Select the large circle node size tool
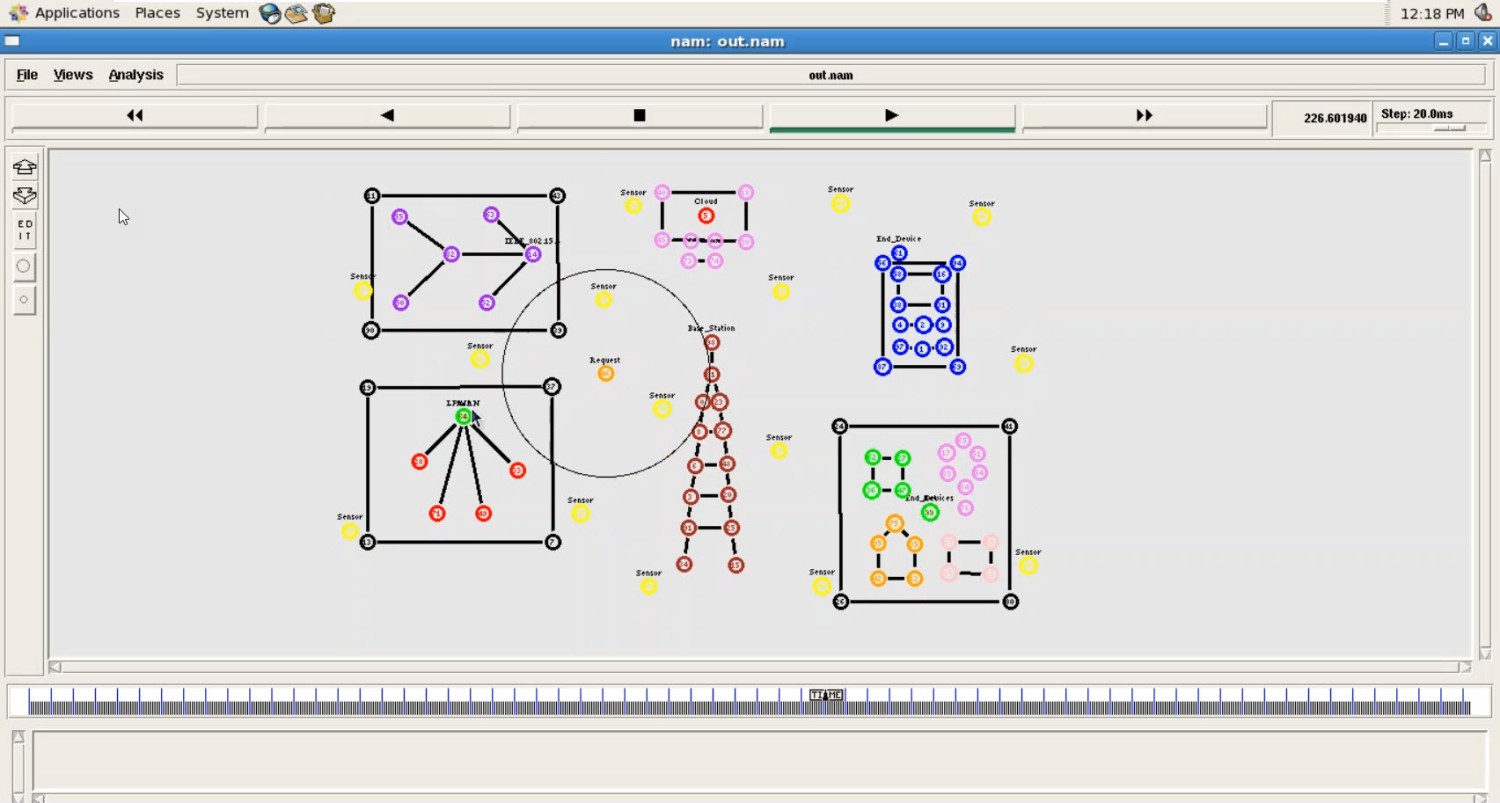 coord(25,266)
